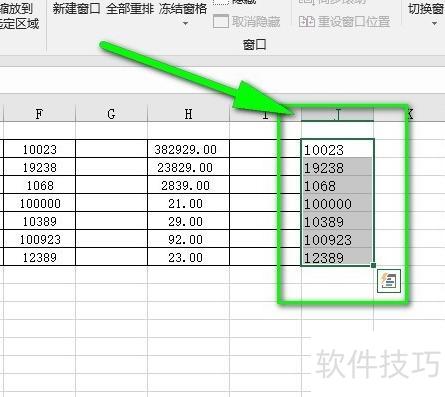This screenshot has height=397, width=445.
Task: Select column F header
Action: click(x=39, y=114)
